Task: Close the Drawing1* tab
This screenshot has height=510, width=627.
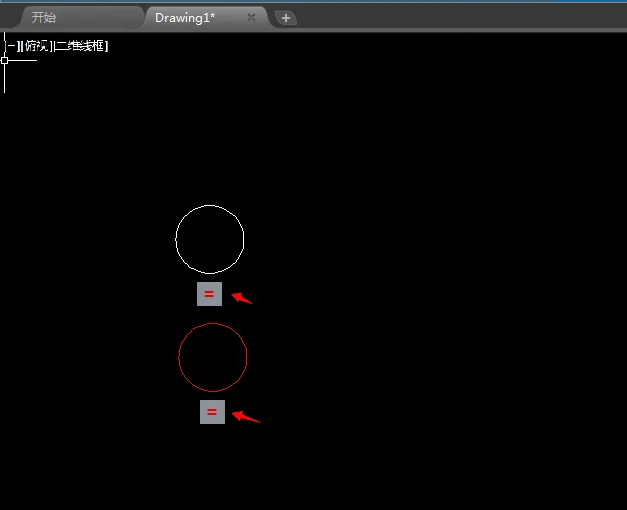Action: coord(251,17)
